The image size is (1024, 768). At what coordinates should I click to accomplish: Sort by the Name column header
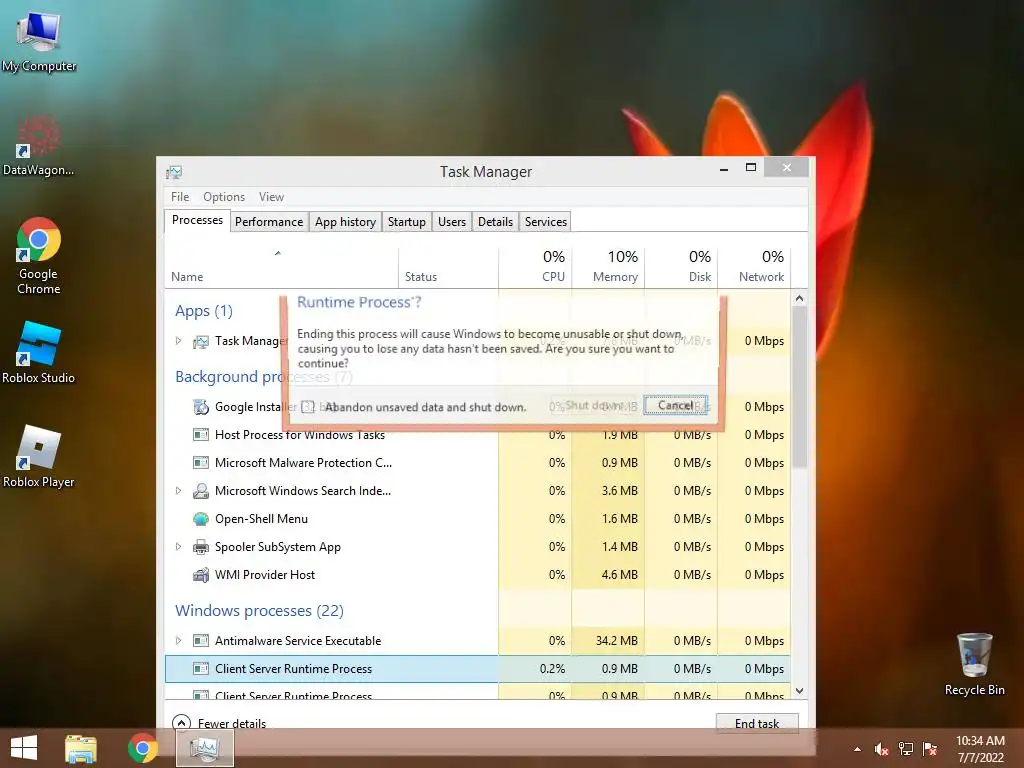coord(281,268)
